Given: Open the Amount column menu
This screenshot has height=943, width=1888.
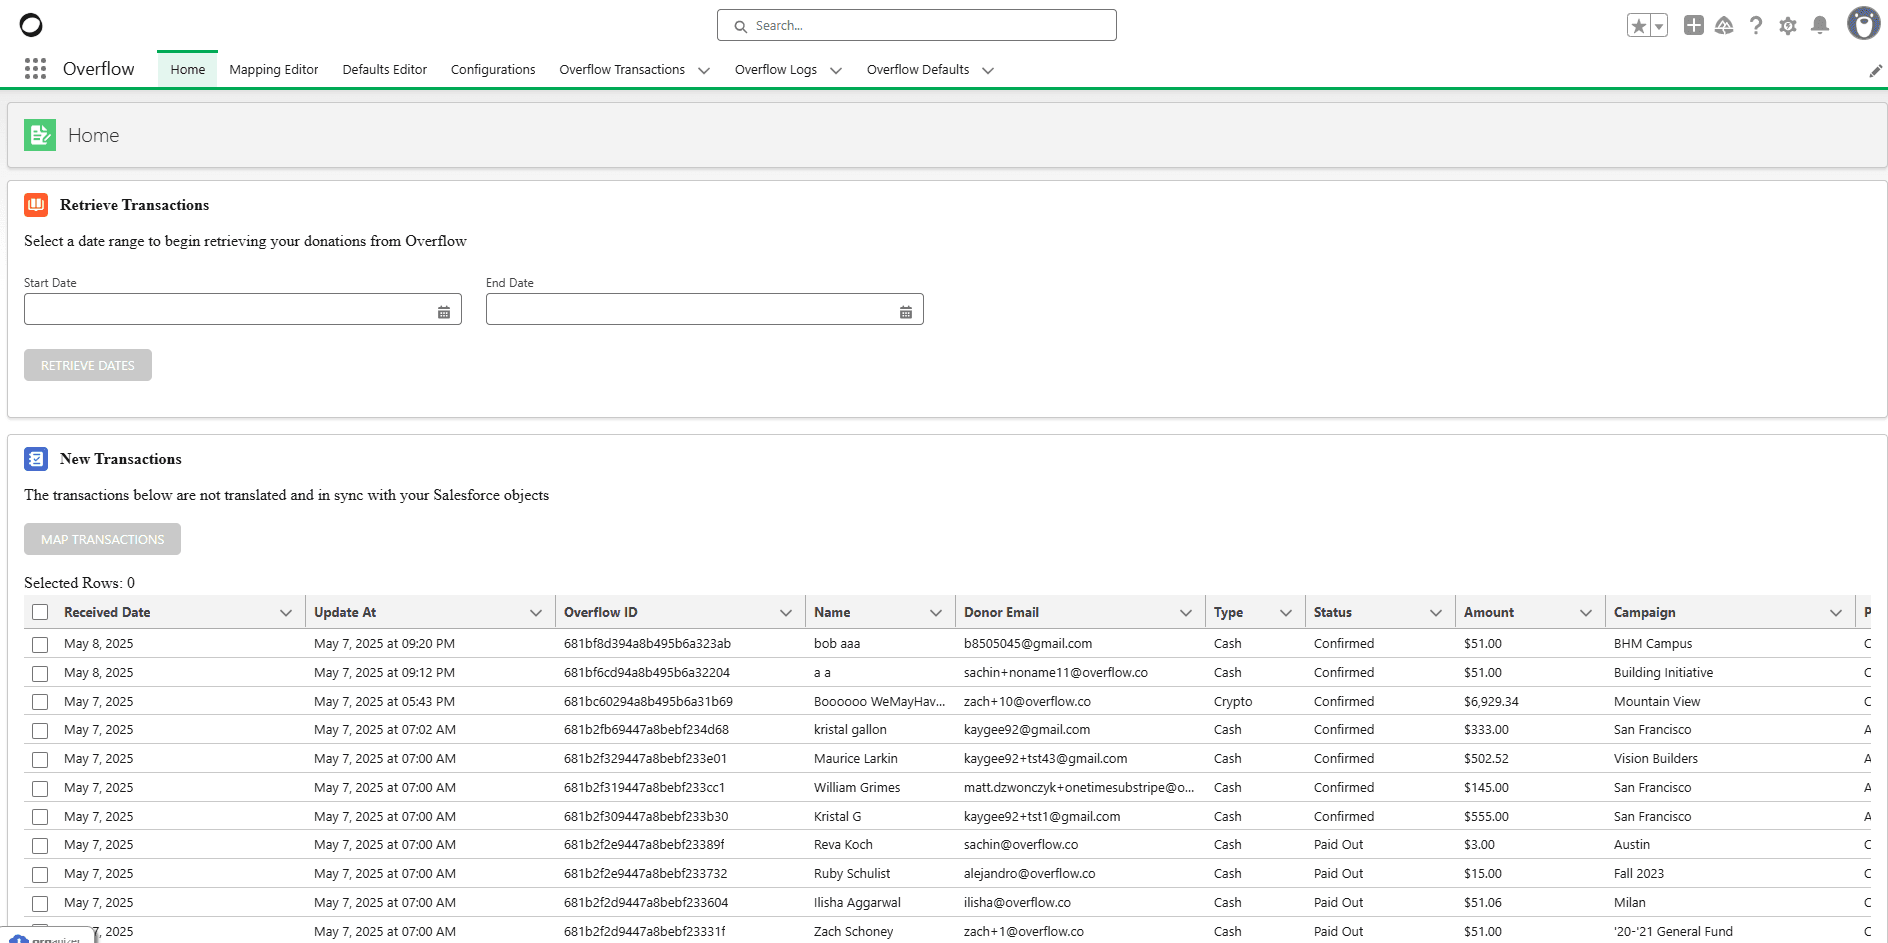Looking at the screenshot, I should [x=1586, y=613].
